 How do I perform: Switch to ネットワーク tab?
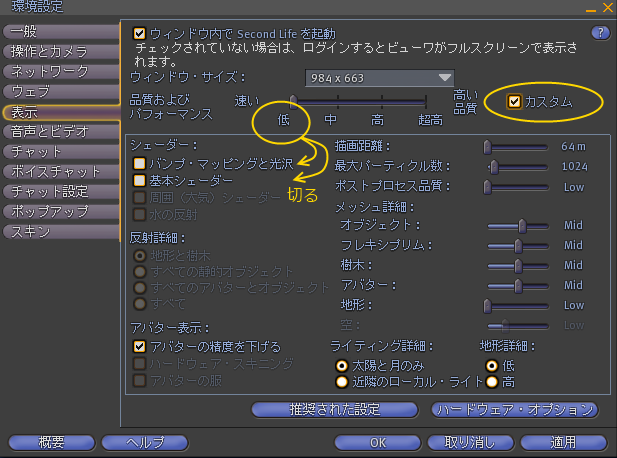click(x=61, y=71)
